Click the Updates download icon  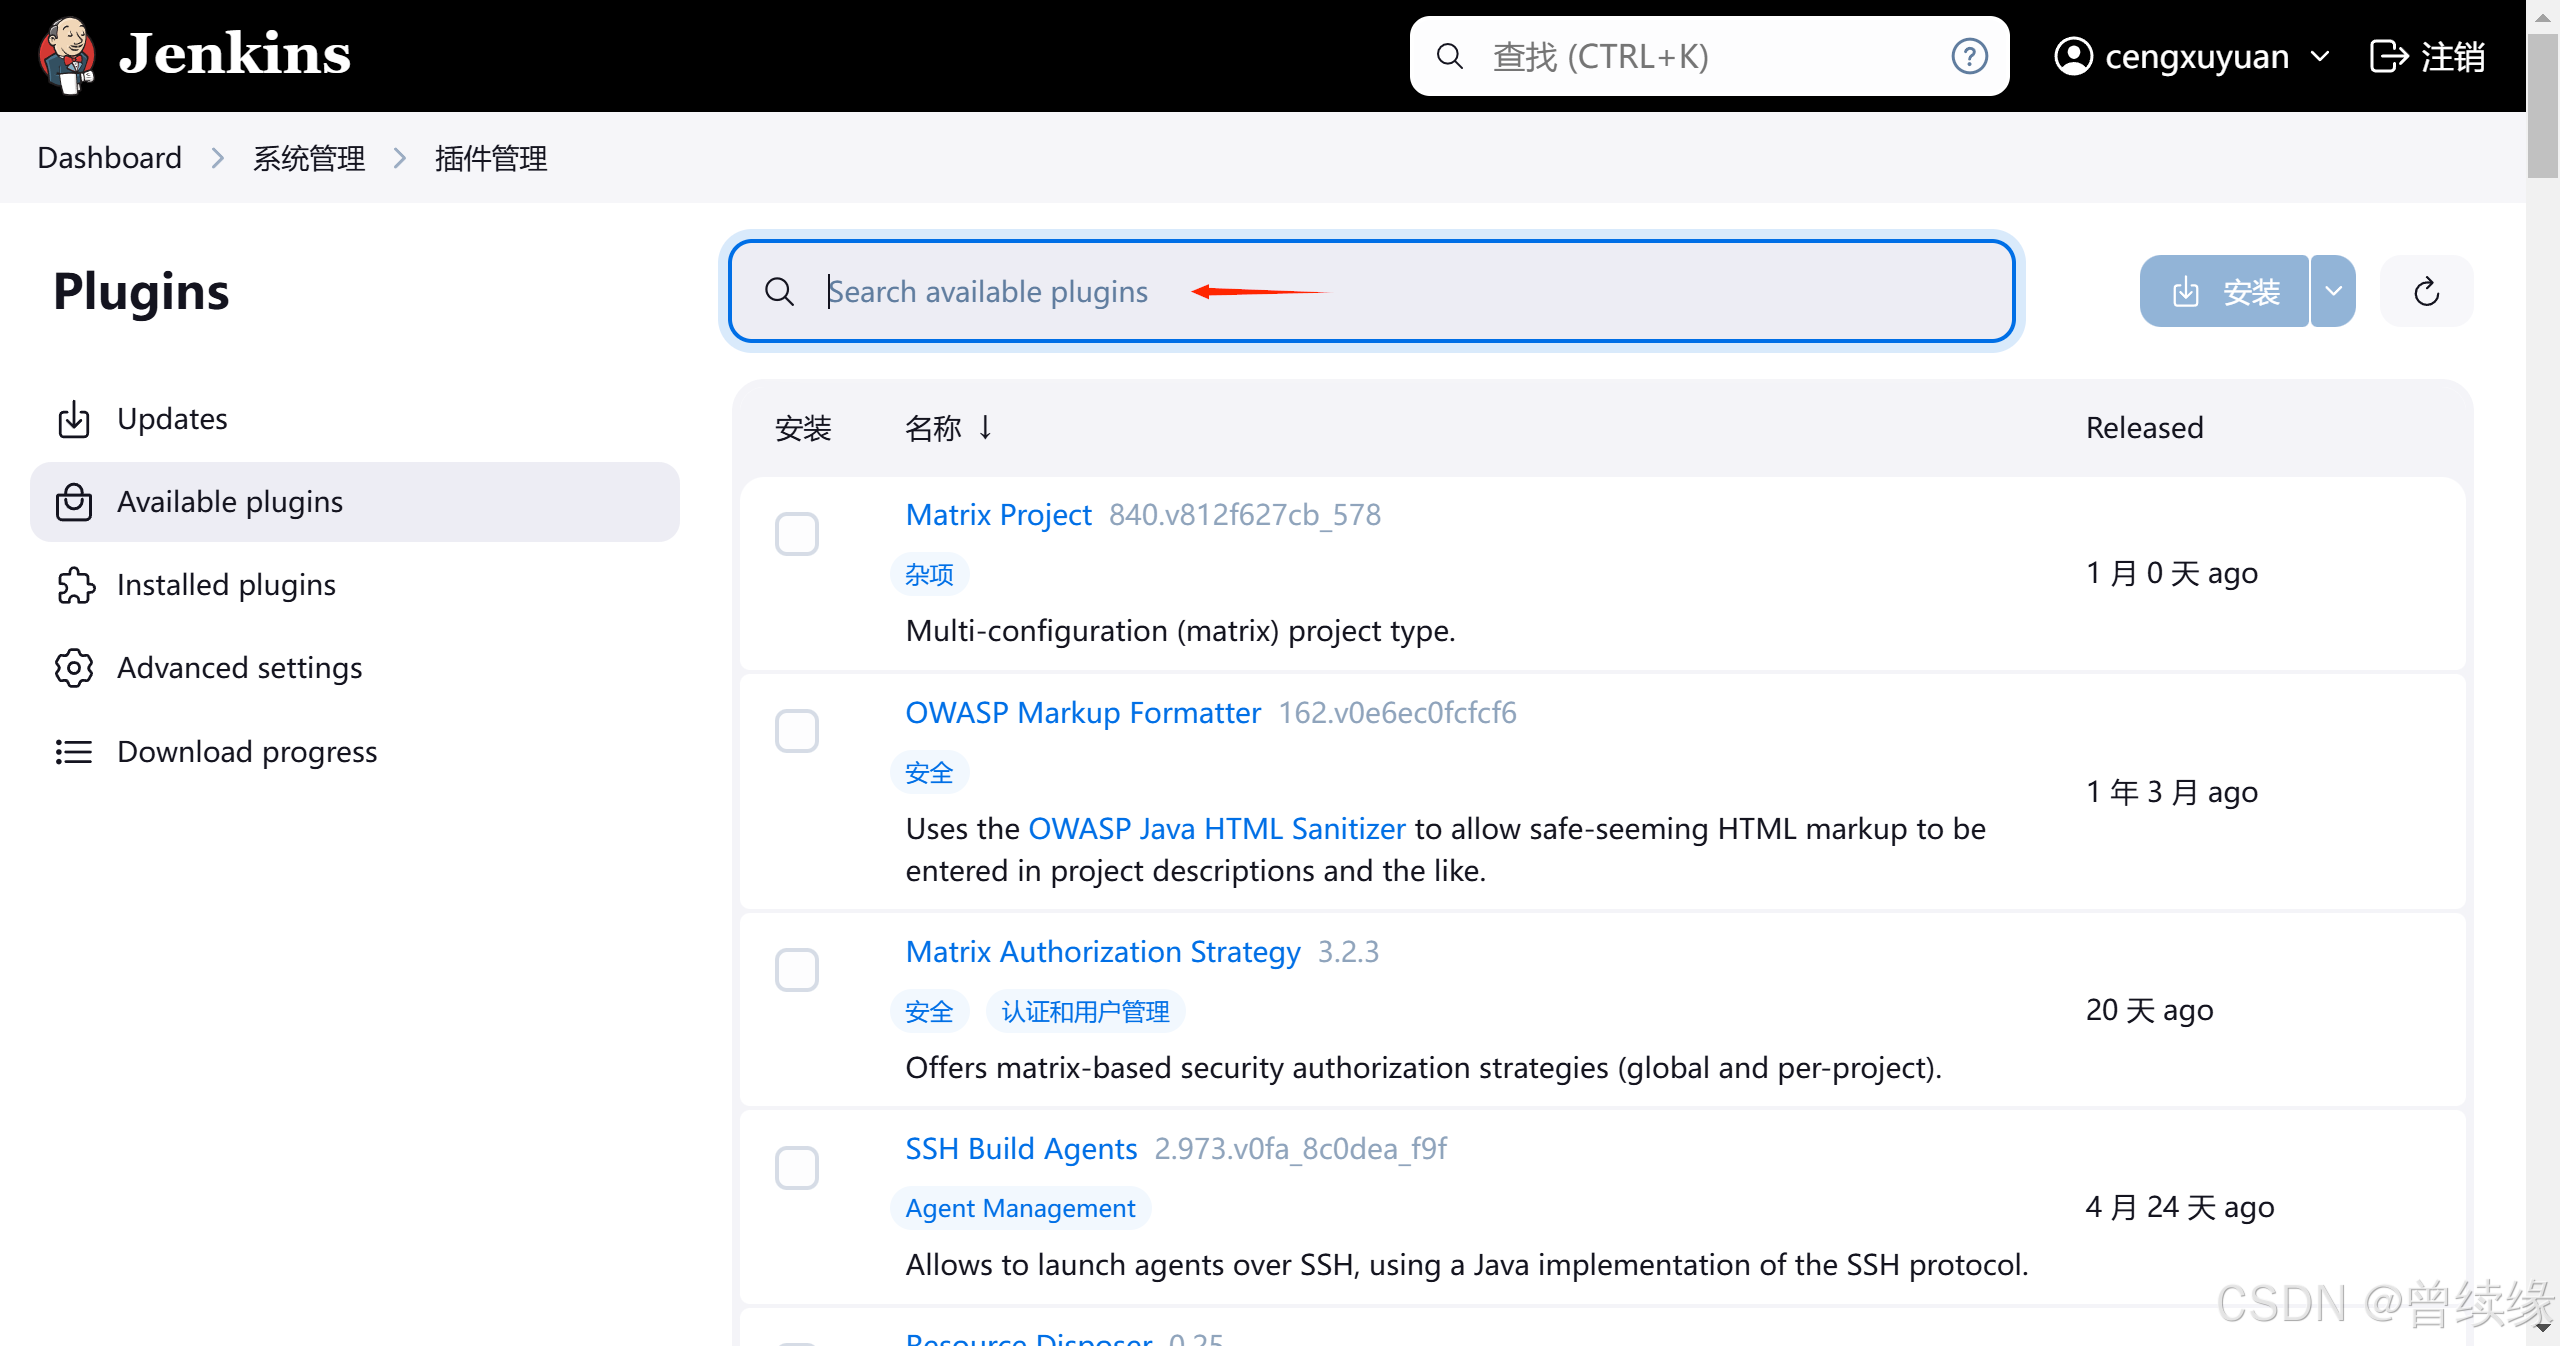coord(74,419)
